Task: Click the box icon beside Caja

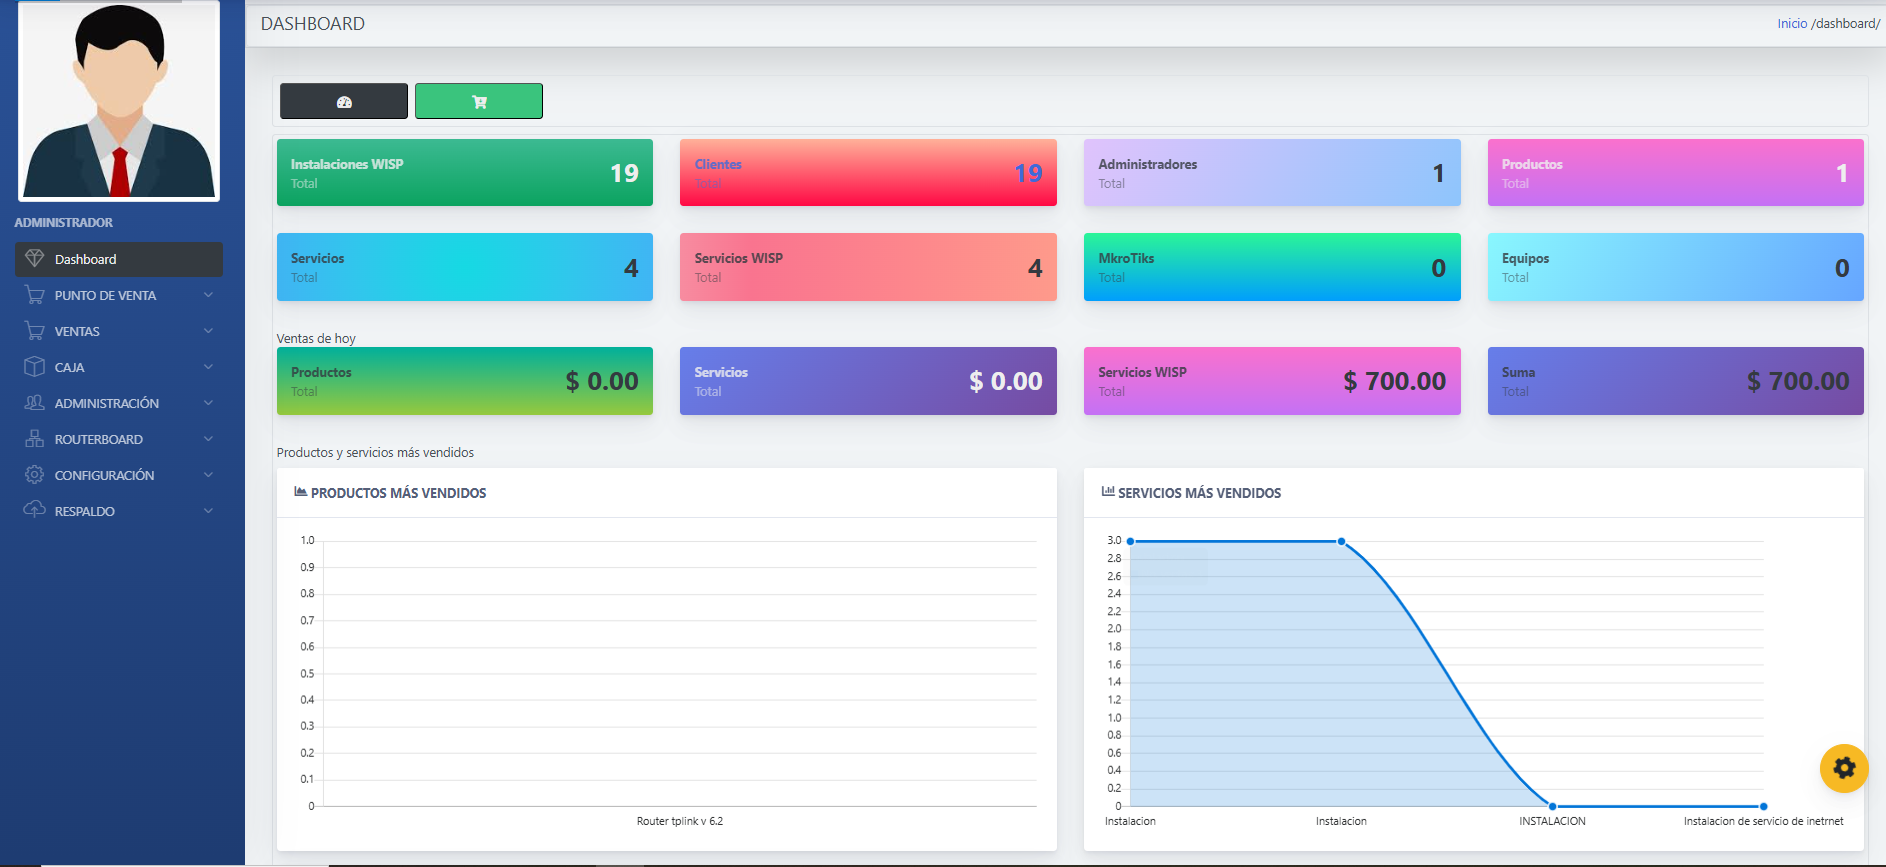Action: click(35, 367)
